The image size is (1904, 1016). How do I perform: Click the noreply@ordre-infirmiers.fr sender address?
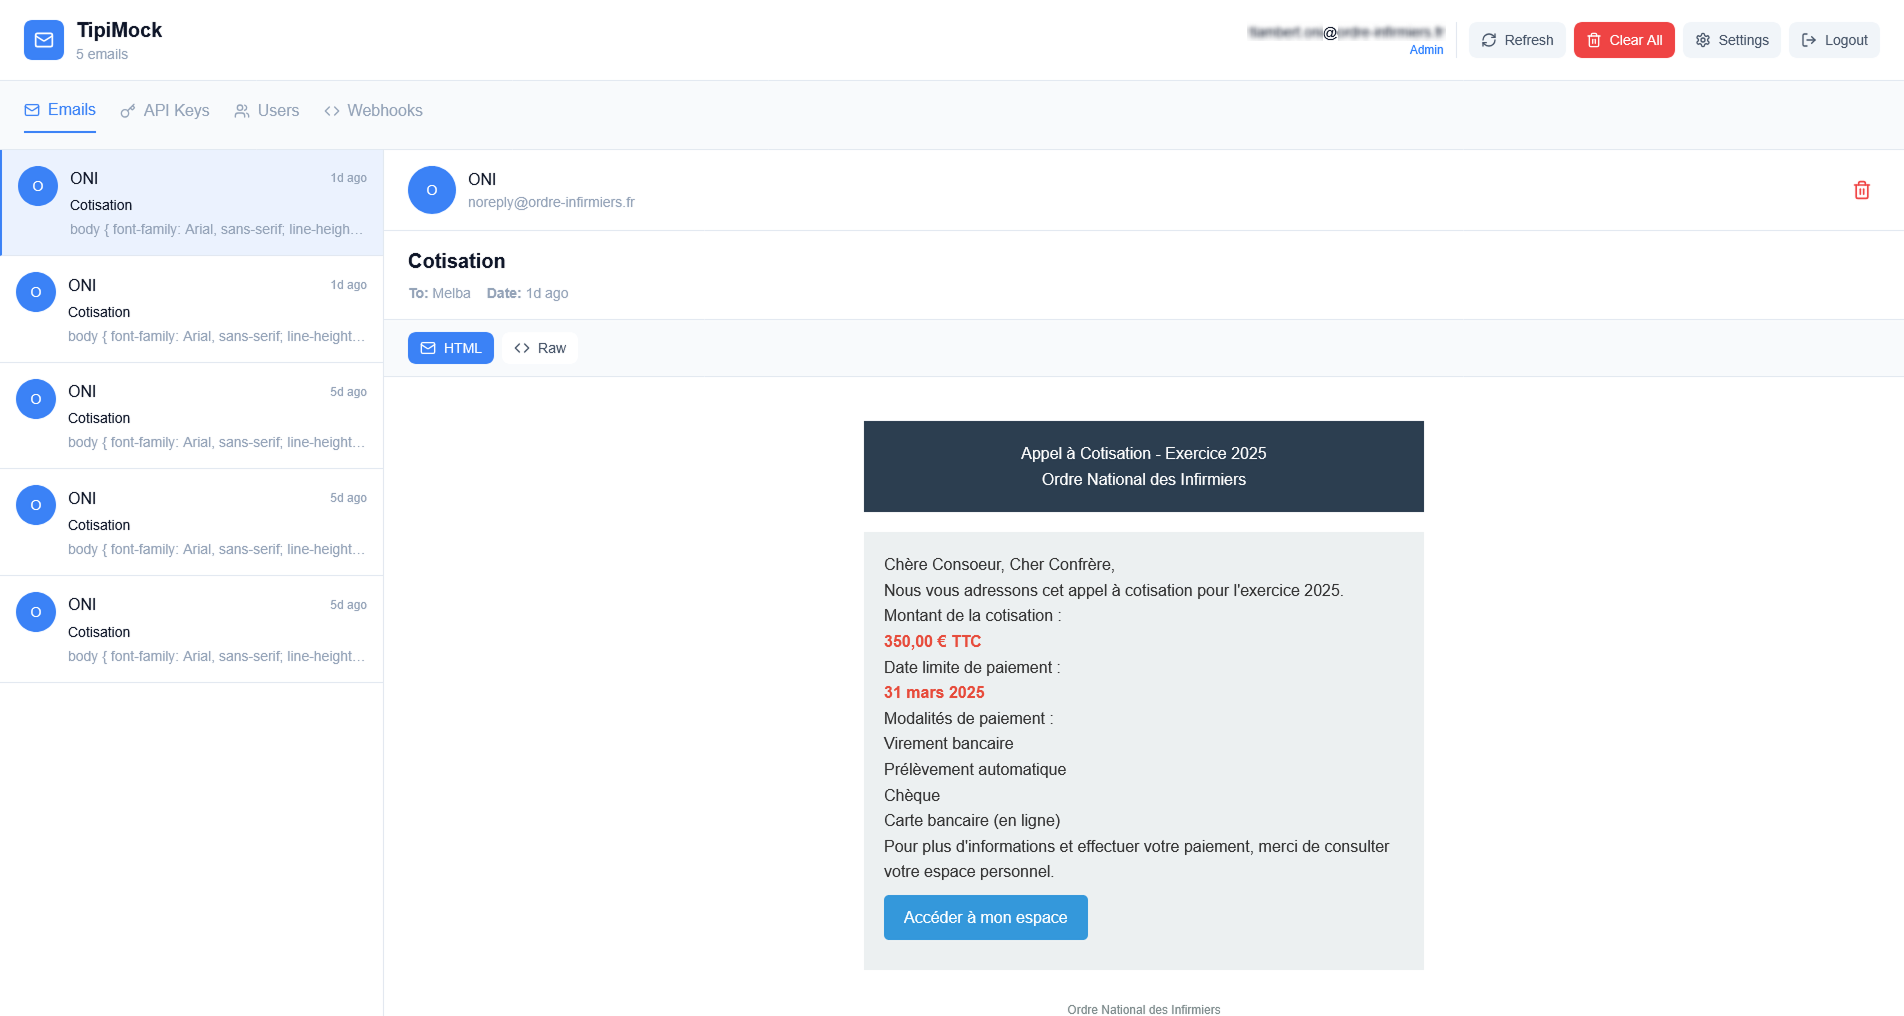click(x=551, y=202)
